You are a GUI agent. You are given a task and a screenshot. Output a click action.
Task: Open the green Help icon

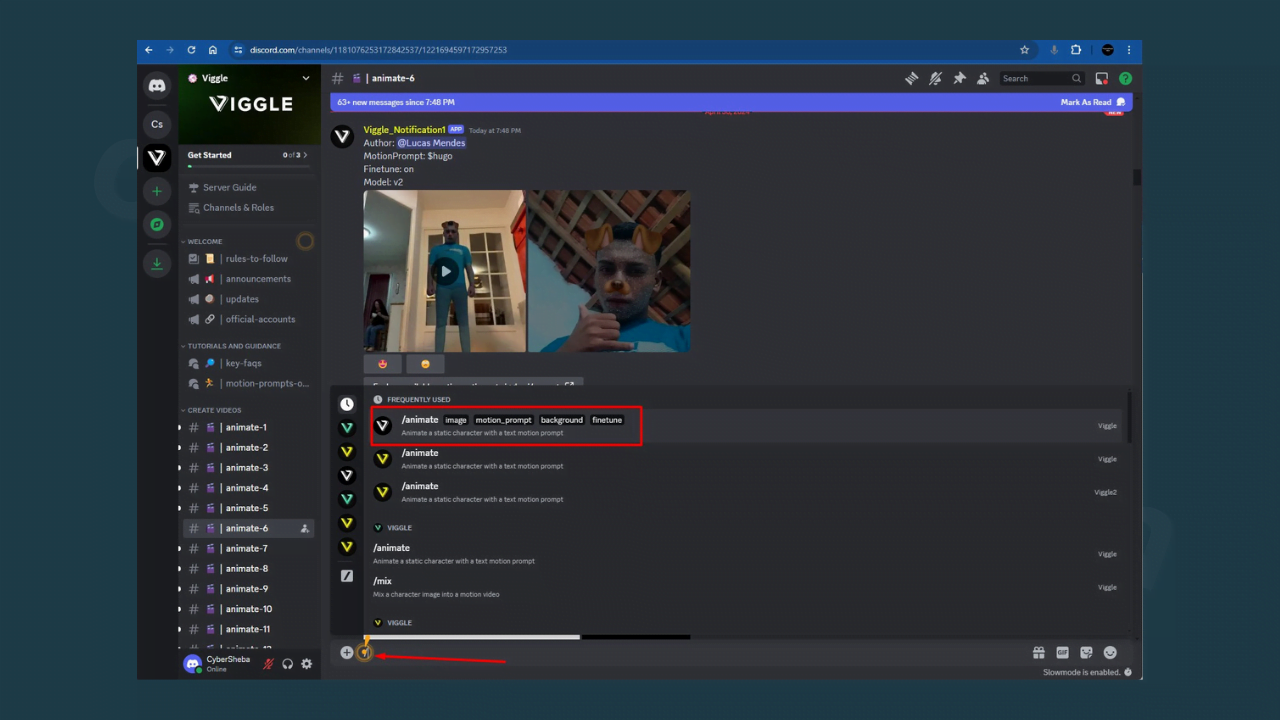tap(1126, 78)
